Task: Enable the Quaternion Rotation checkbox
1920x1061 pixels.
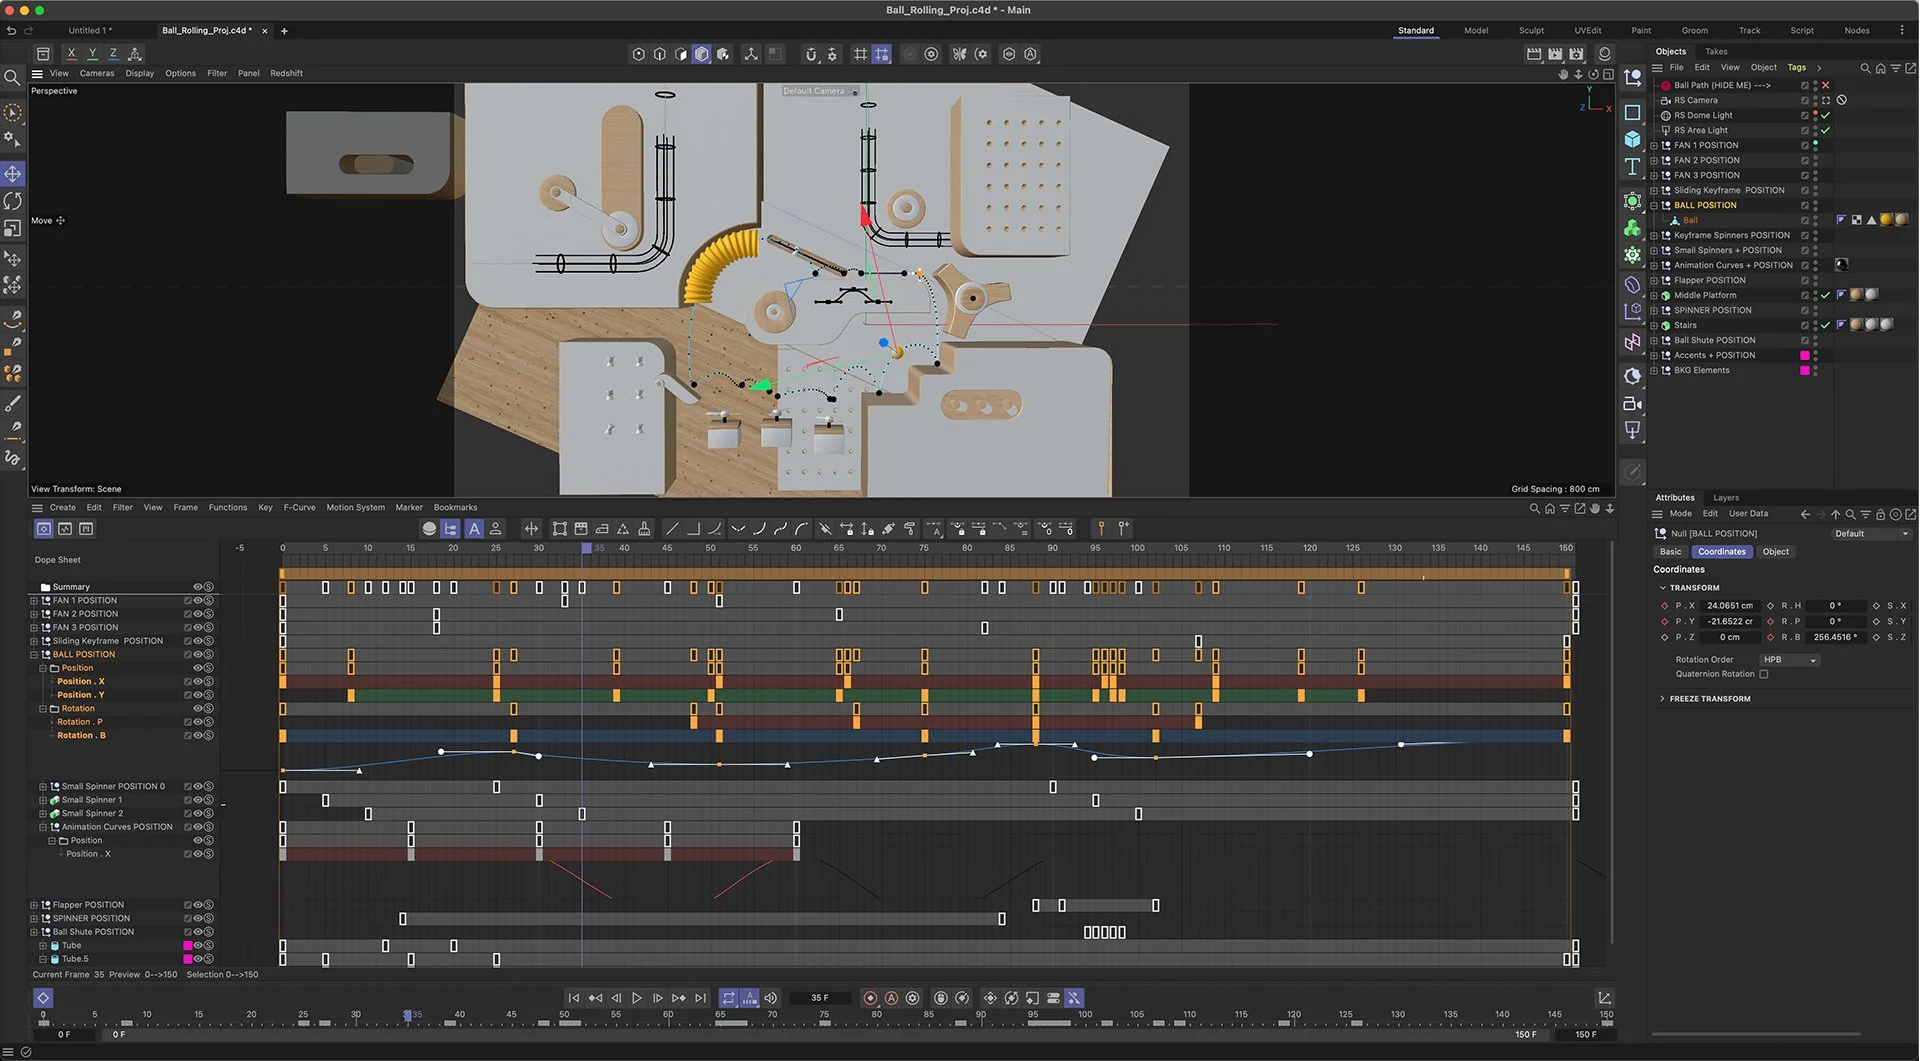Action: [1764, 674]
